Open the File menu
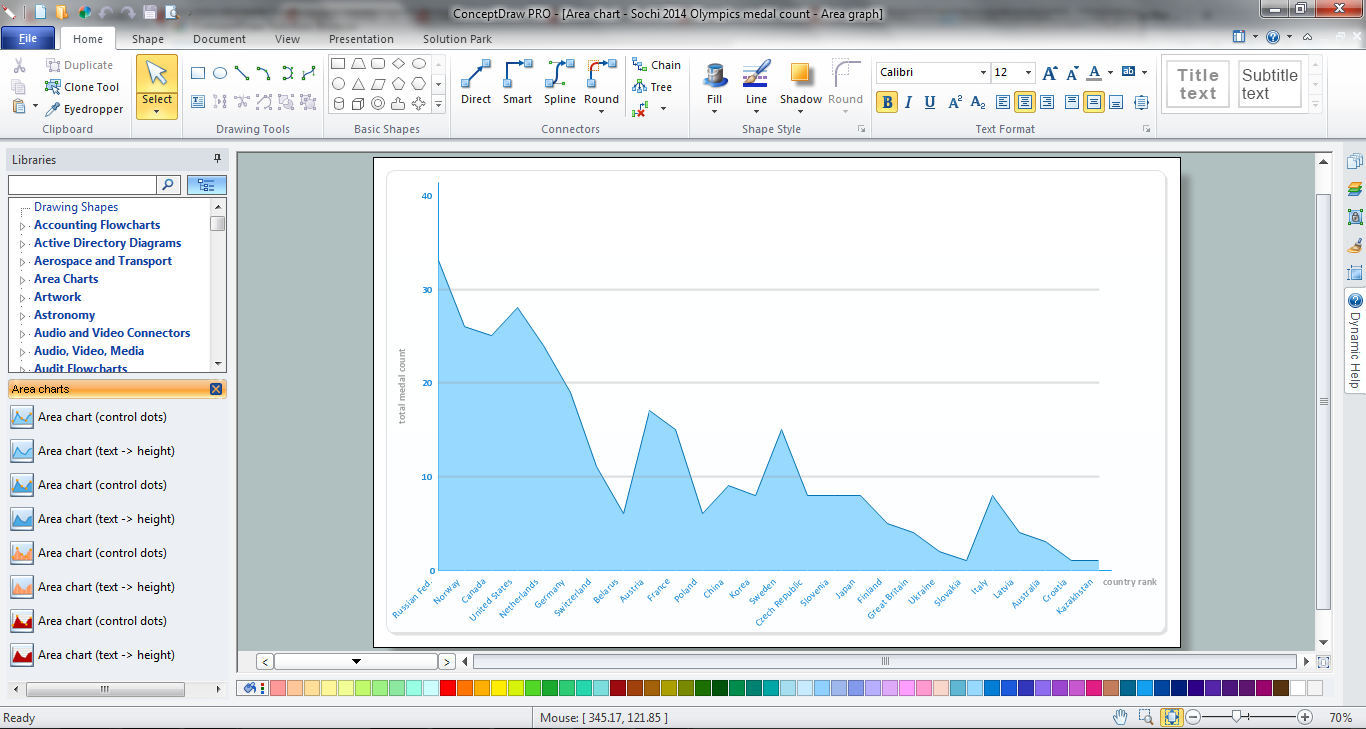Screen dimensions: 1366x729 click(x=28, y=38)
